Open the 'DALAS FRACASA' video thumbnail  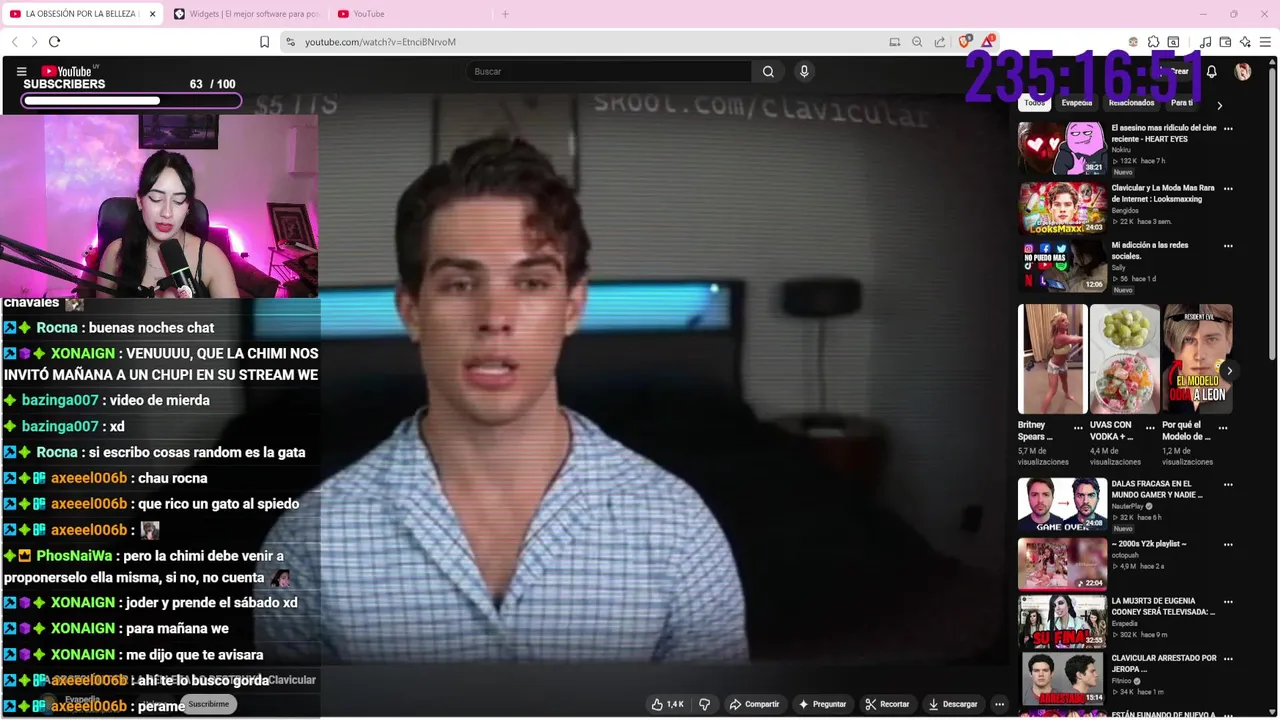(1062, 505)
